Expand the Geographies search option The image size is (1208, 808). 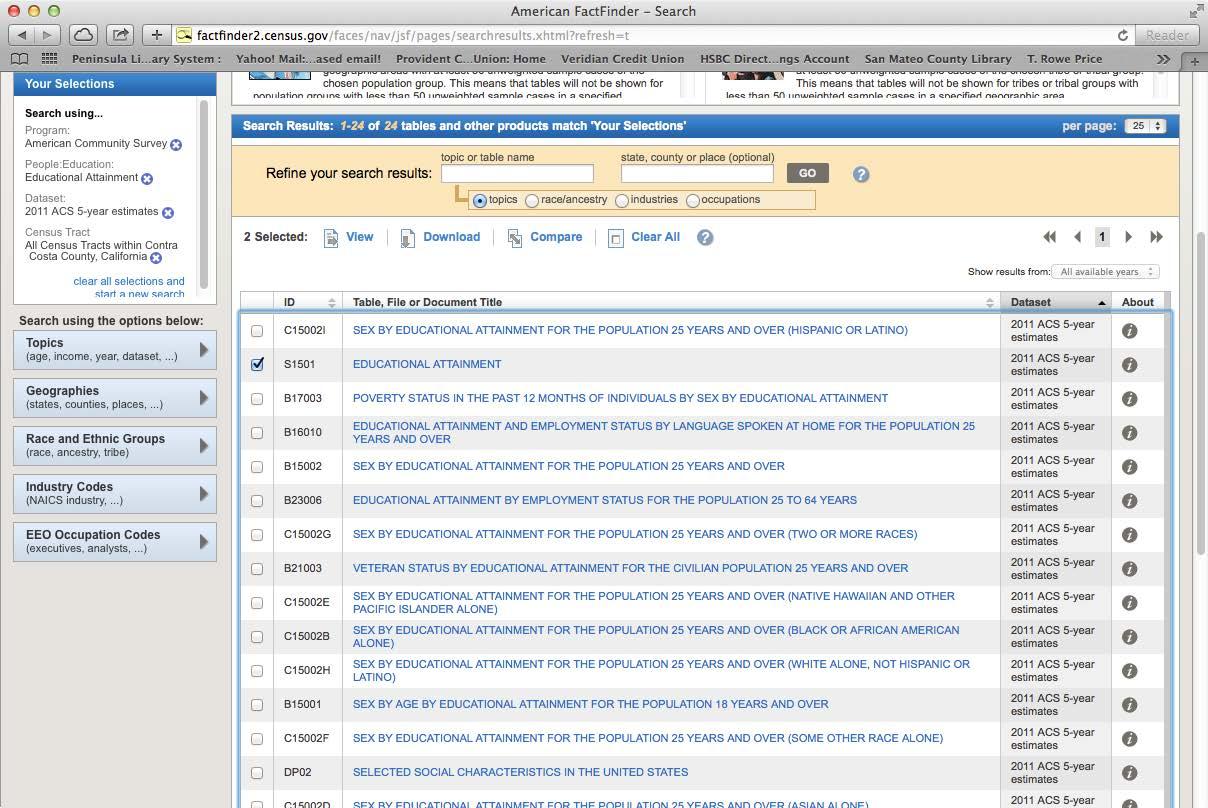(115, 398)
